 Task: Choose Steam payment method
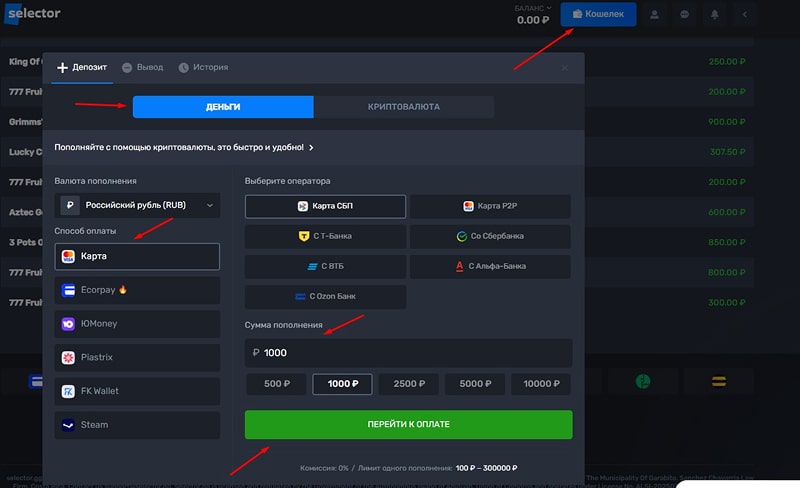137,425
